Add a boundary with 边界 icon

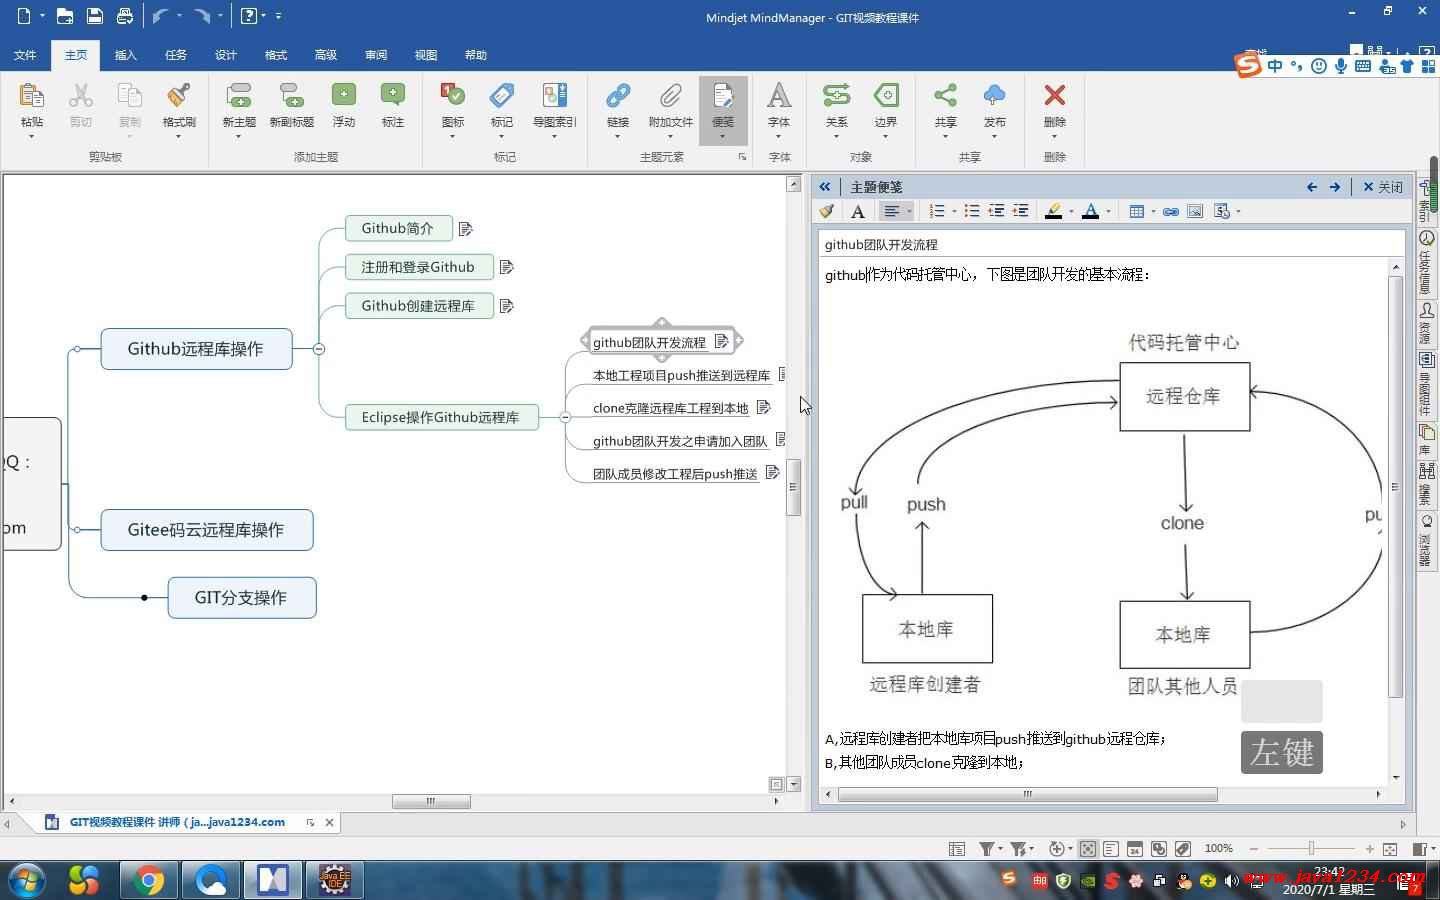coord(886,95)
